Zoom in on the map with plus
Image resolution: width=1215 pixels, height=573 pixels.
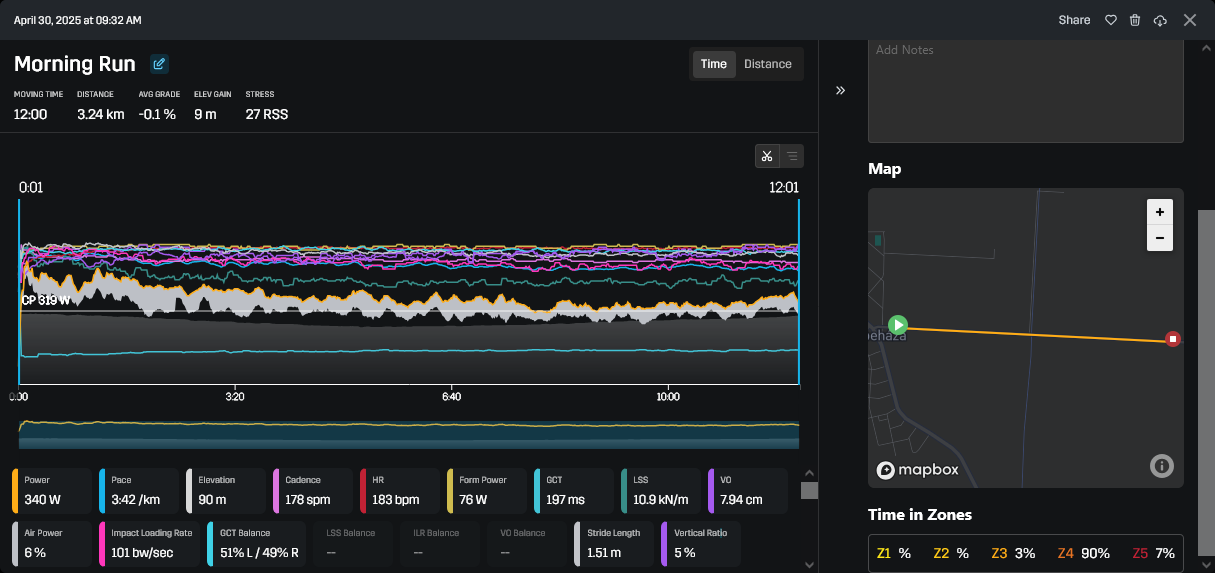pos(1159,212)
